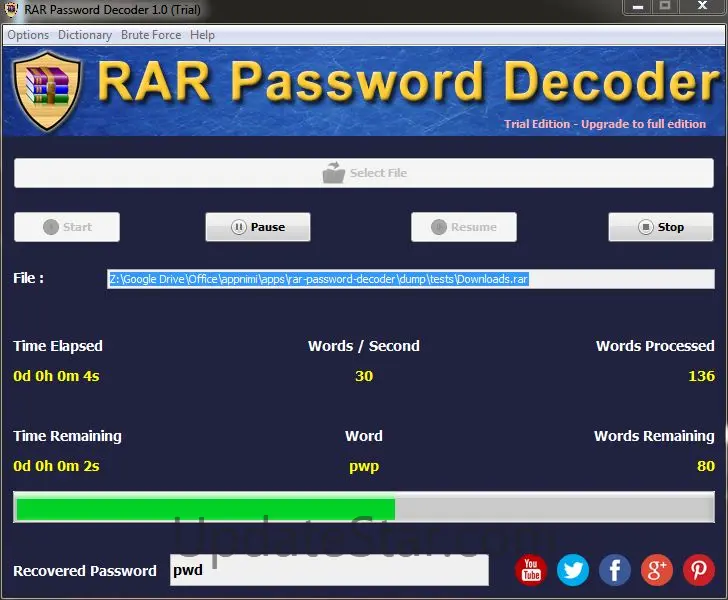Image resolution: width=728 pixels, height=600 pixels.
Task: Open the YouTube social icon
Action: tap(531, 570)
